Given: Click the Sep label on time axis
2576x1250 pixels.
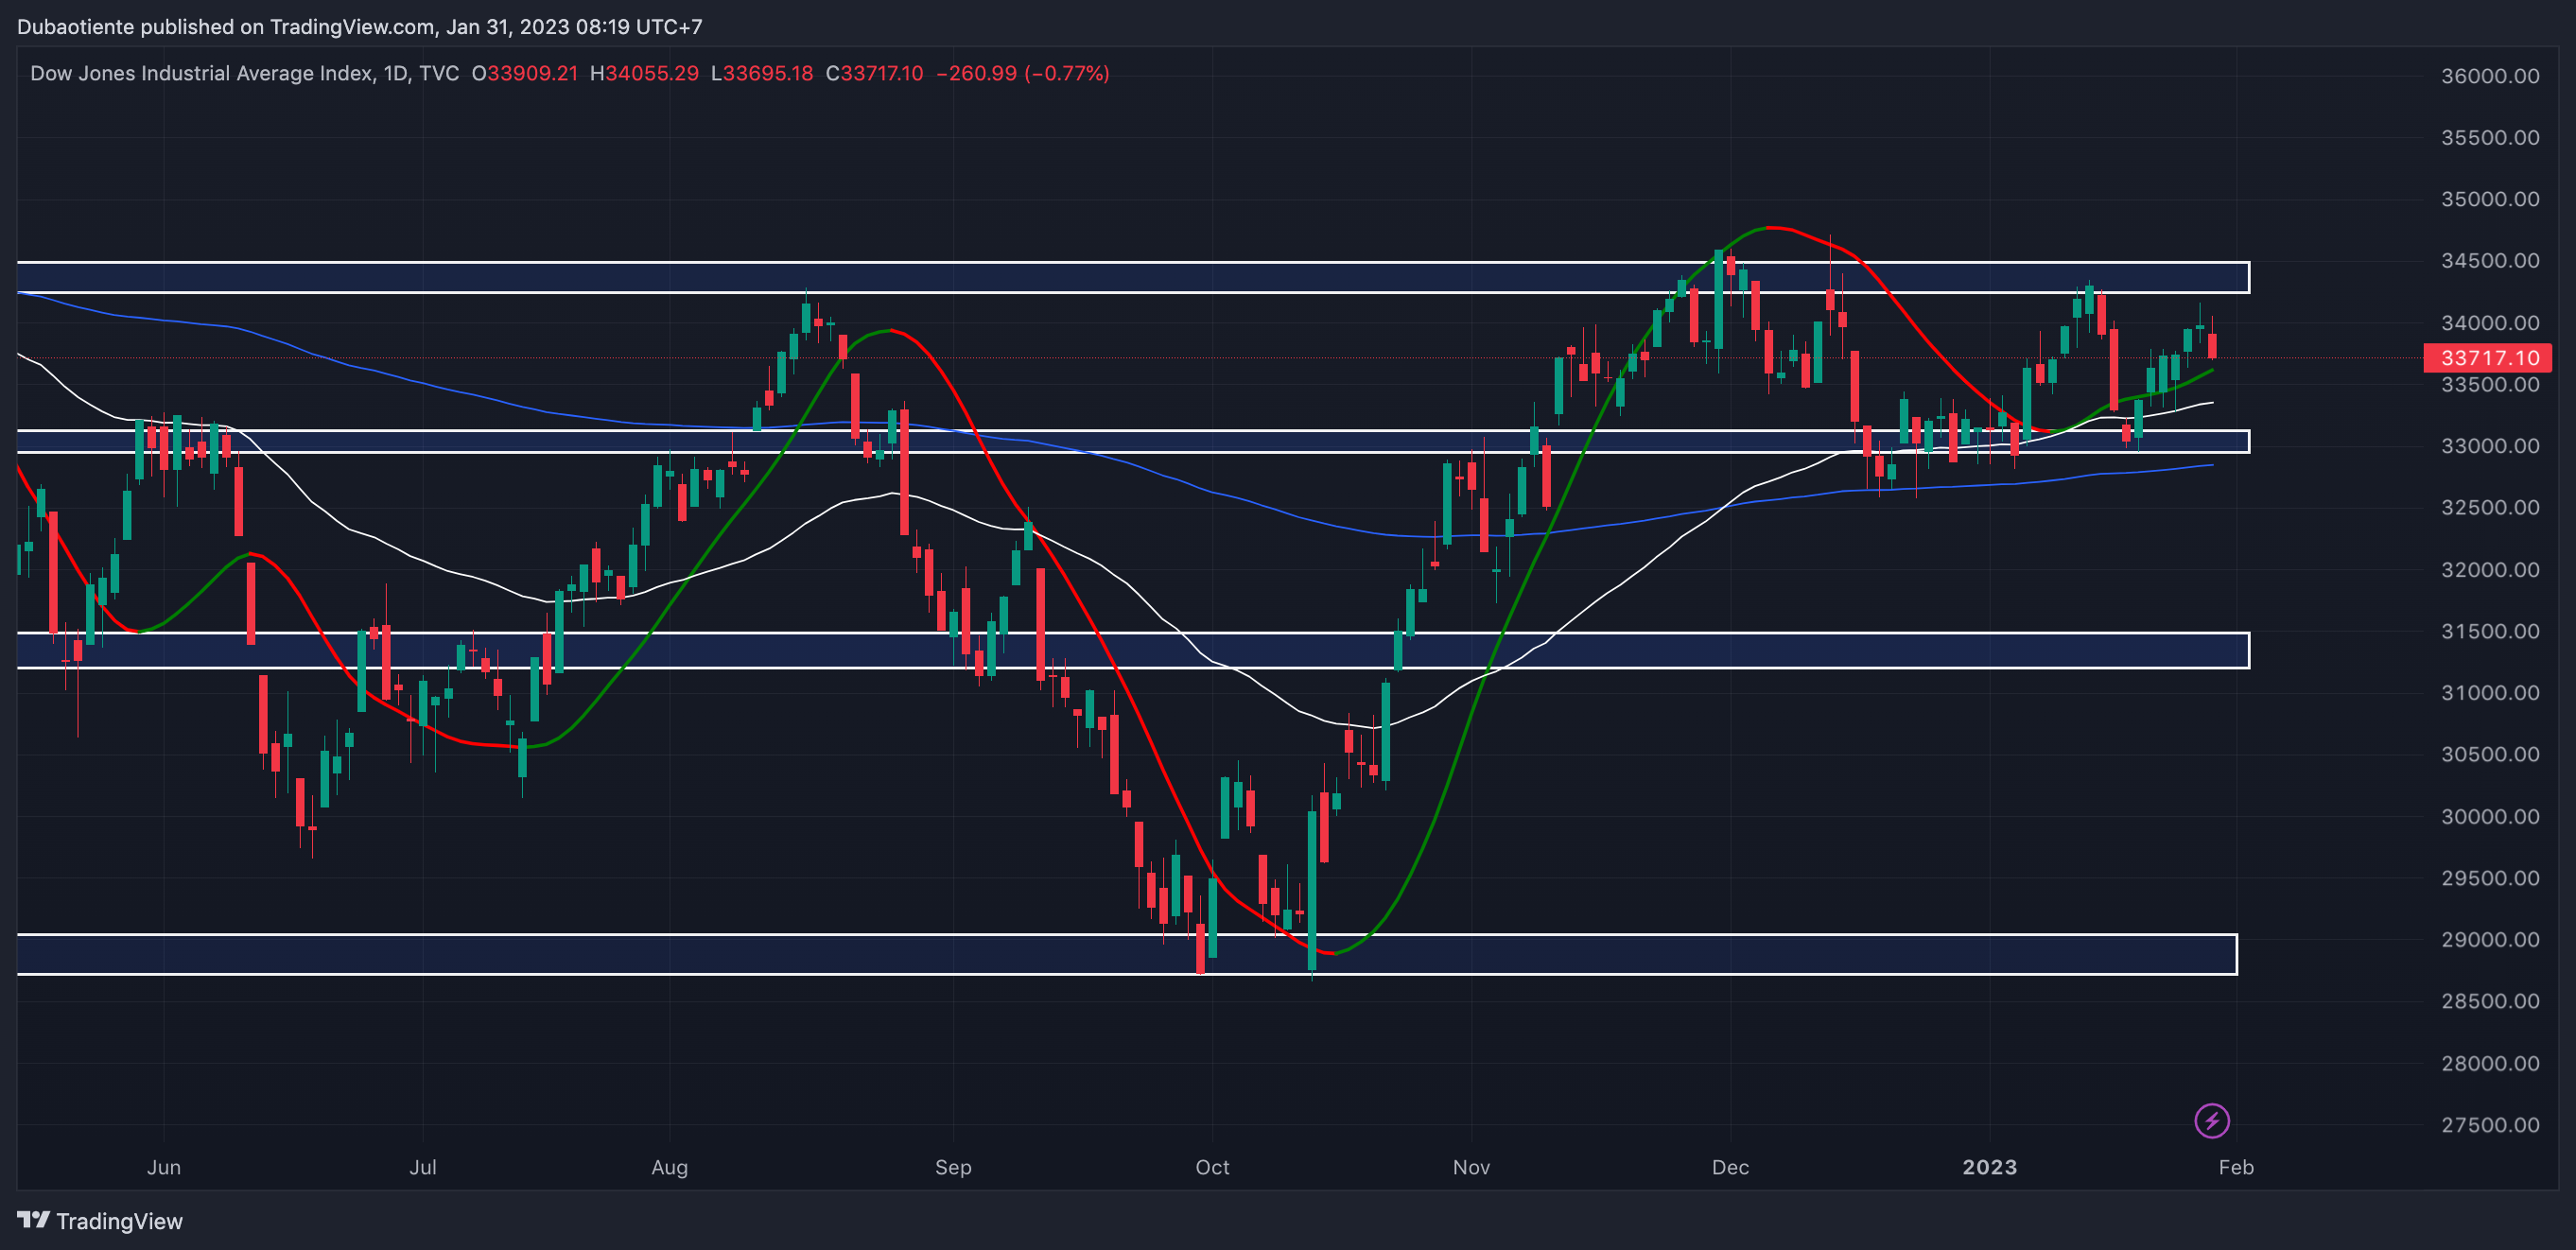Looking at the screenshot, I should coord(953,1167).
